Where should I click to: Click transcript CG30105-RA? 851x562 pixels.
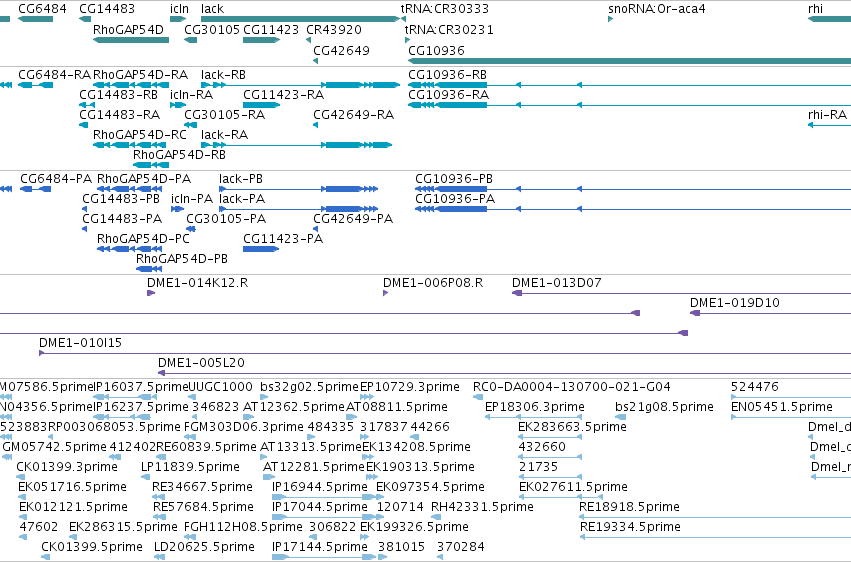pyautogui.click(x=225, y=114)
